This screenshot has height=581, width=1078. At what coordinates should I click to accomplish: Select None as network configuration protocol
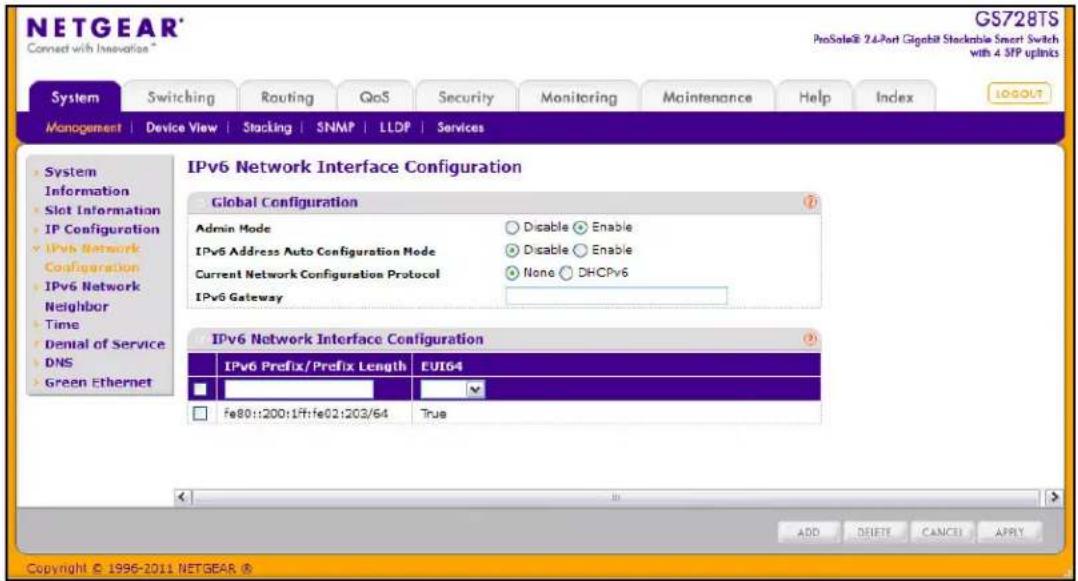512,273
